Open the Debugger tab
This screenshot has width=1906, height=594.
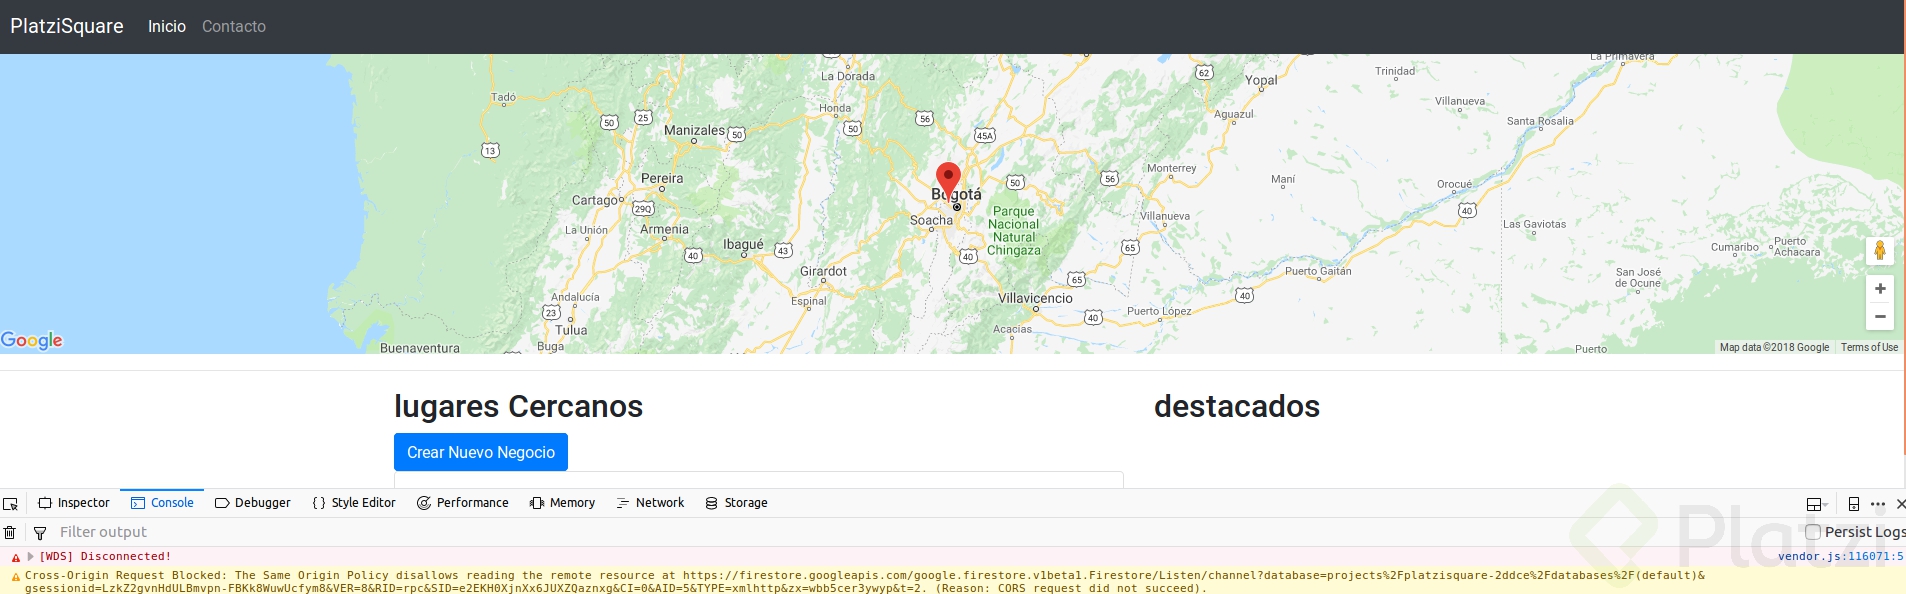tap(253, 503)
